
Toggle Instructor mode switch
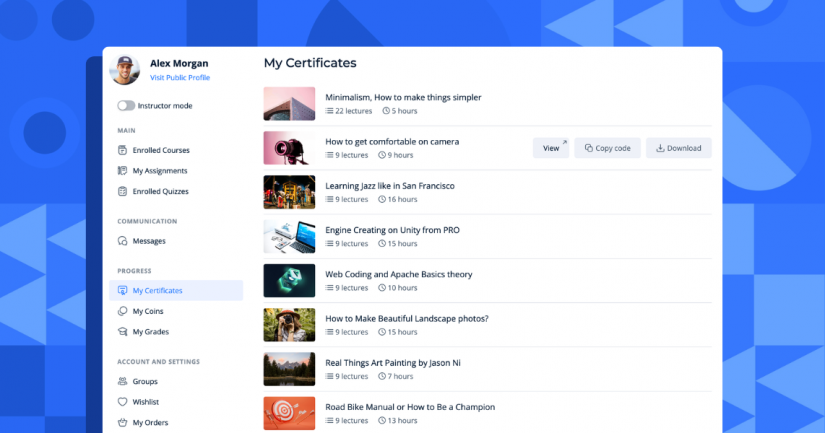click(126, 105)
